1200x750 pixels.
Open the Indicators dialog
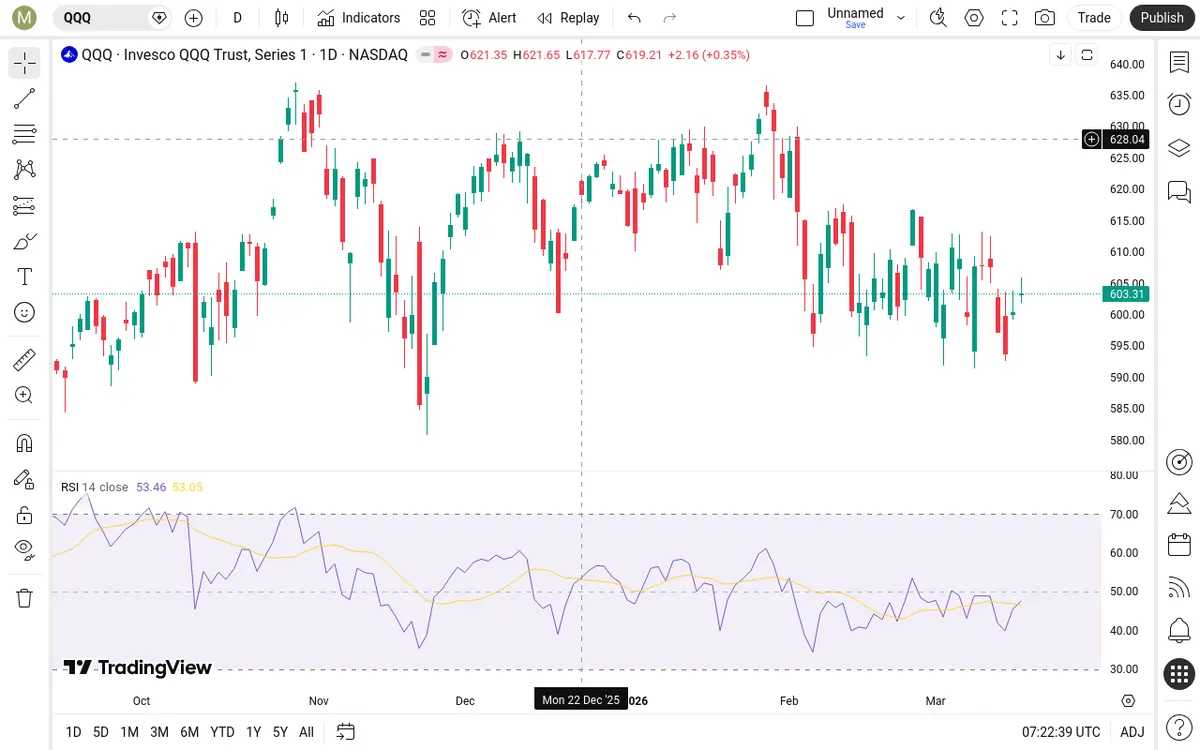pyautogui.click(x=358, y=17)
